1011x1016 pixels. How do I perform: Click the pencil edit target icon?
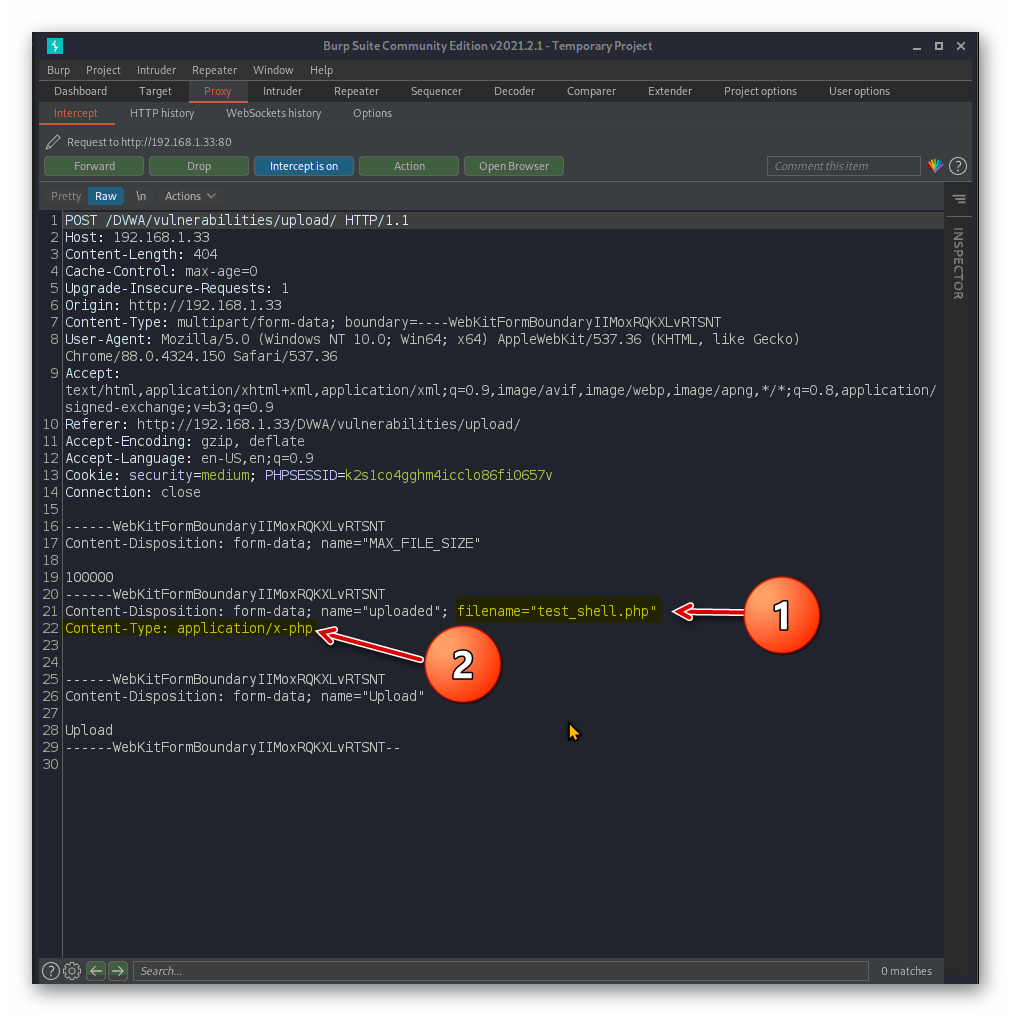[x=53, y=142]
